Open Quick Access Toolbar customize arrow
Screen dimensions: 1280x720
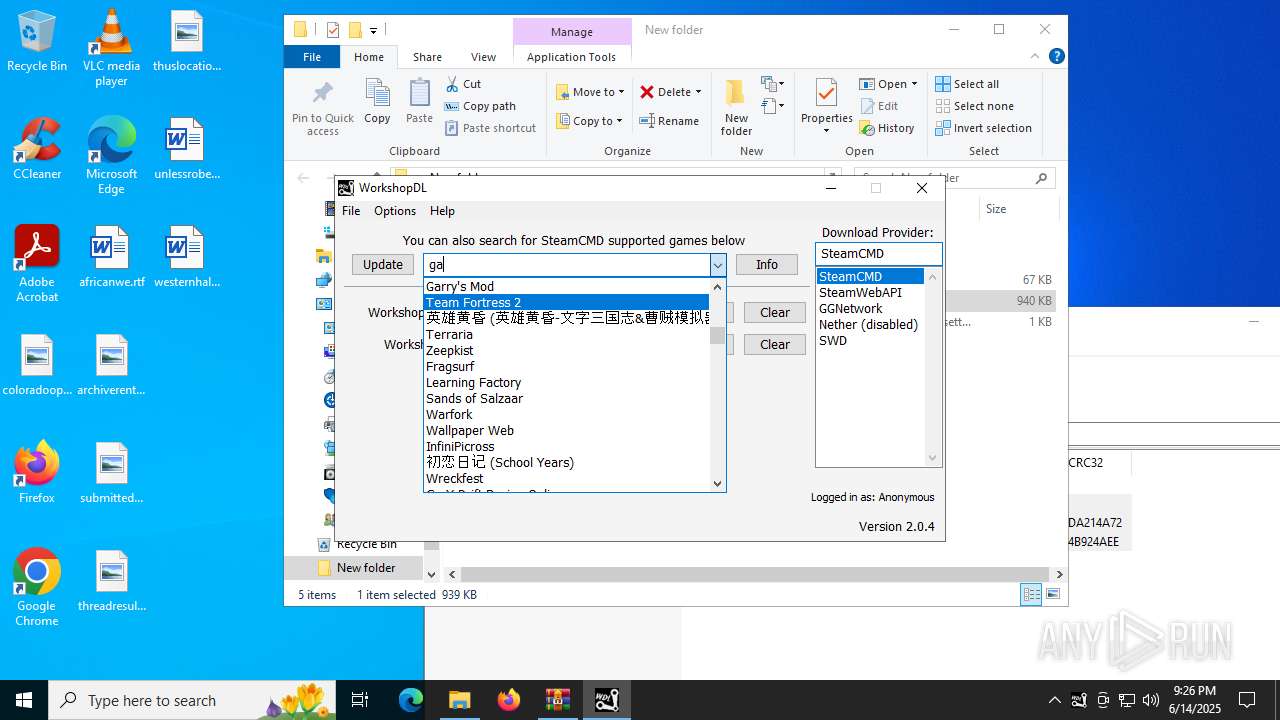coord(374,30)
